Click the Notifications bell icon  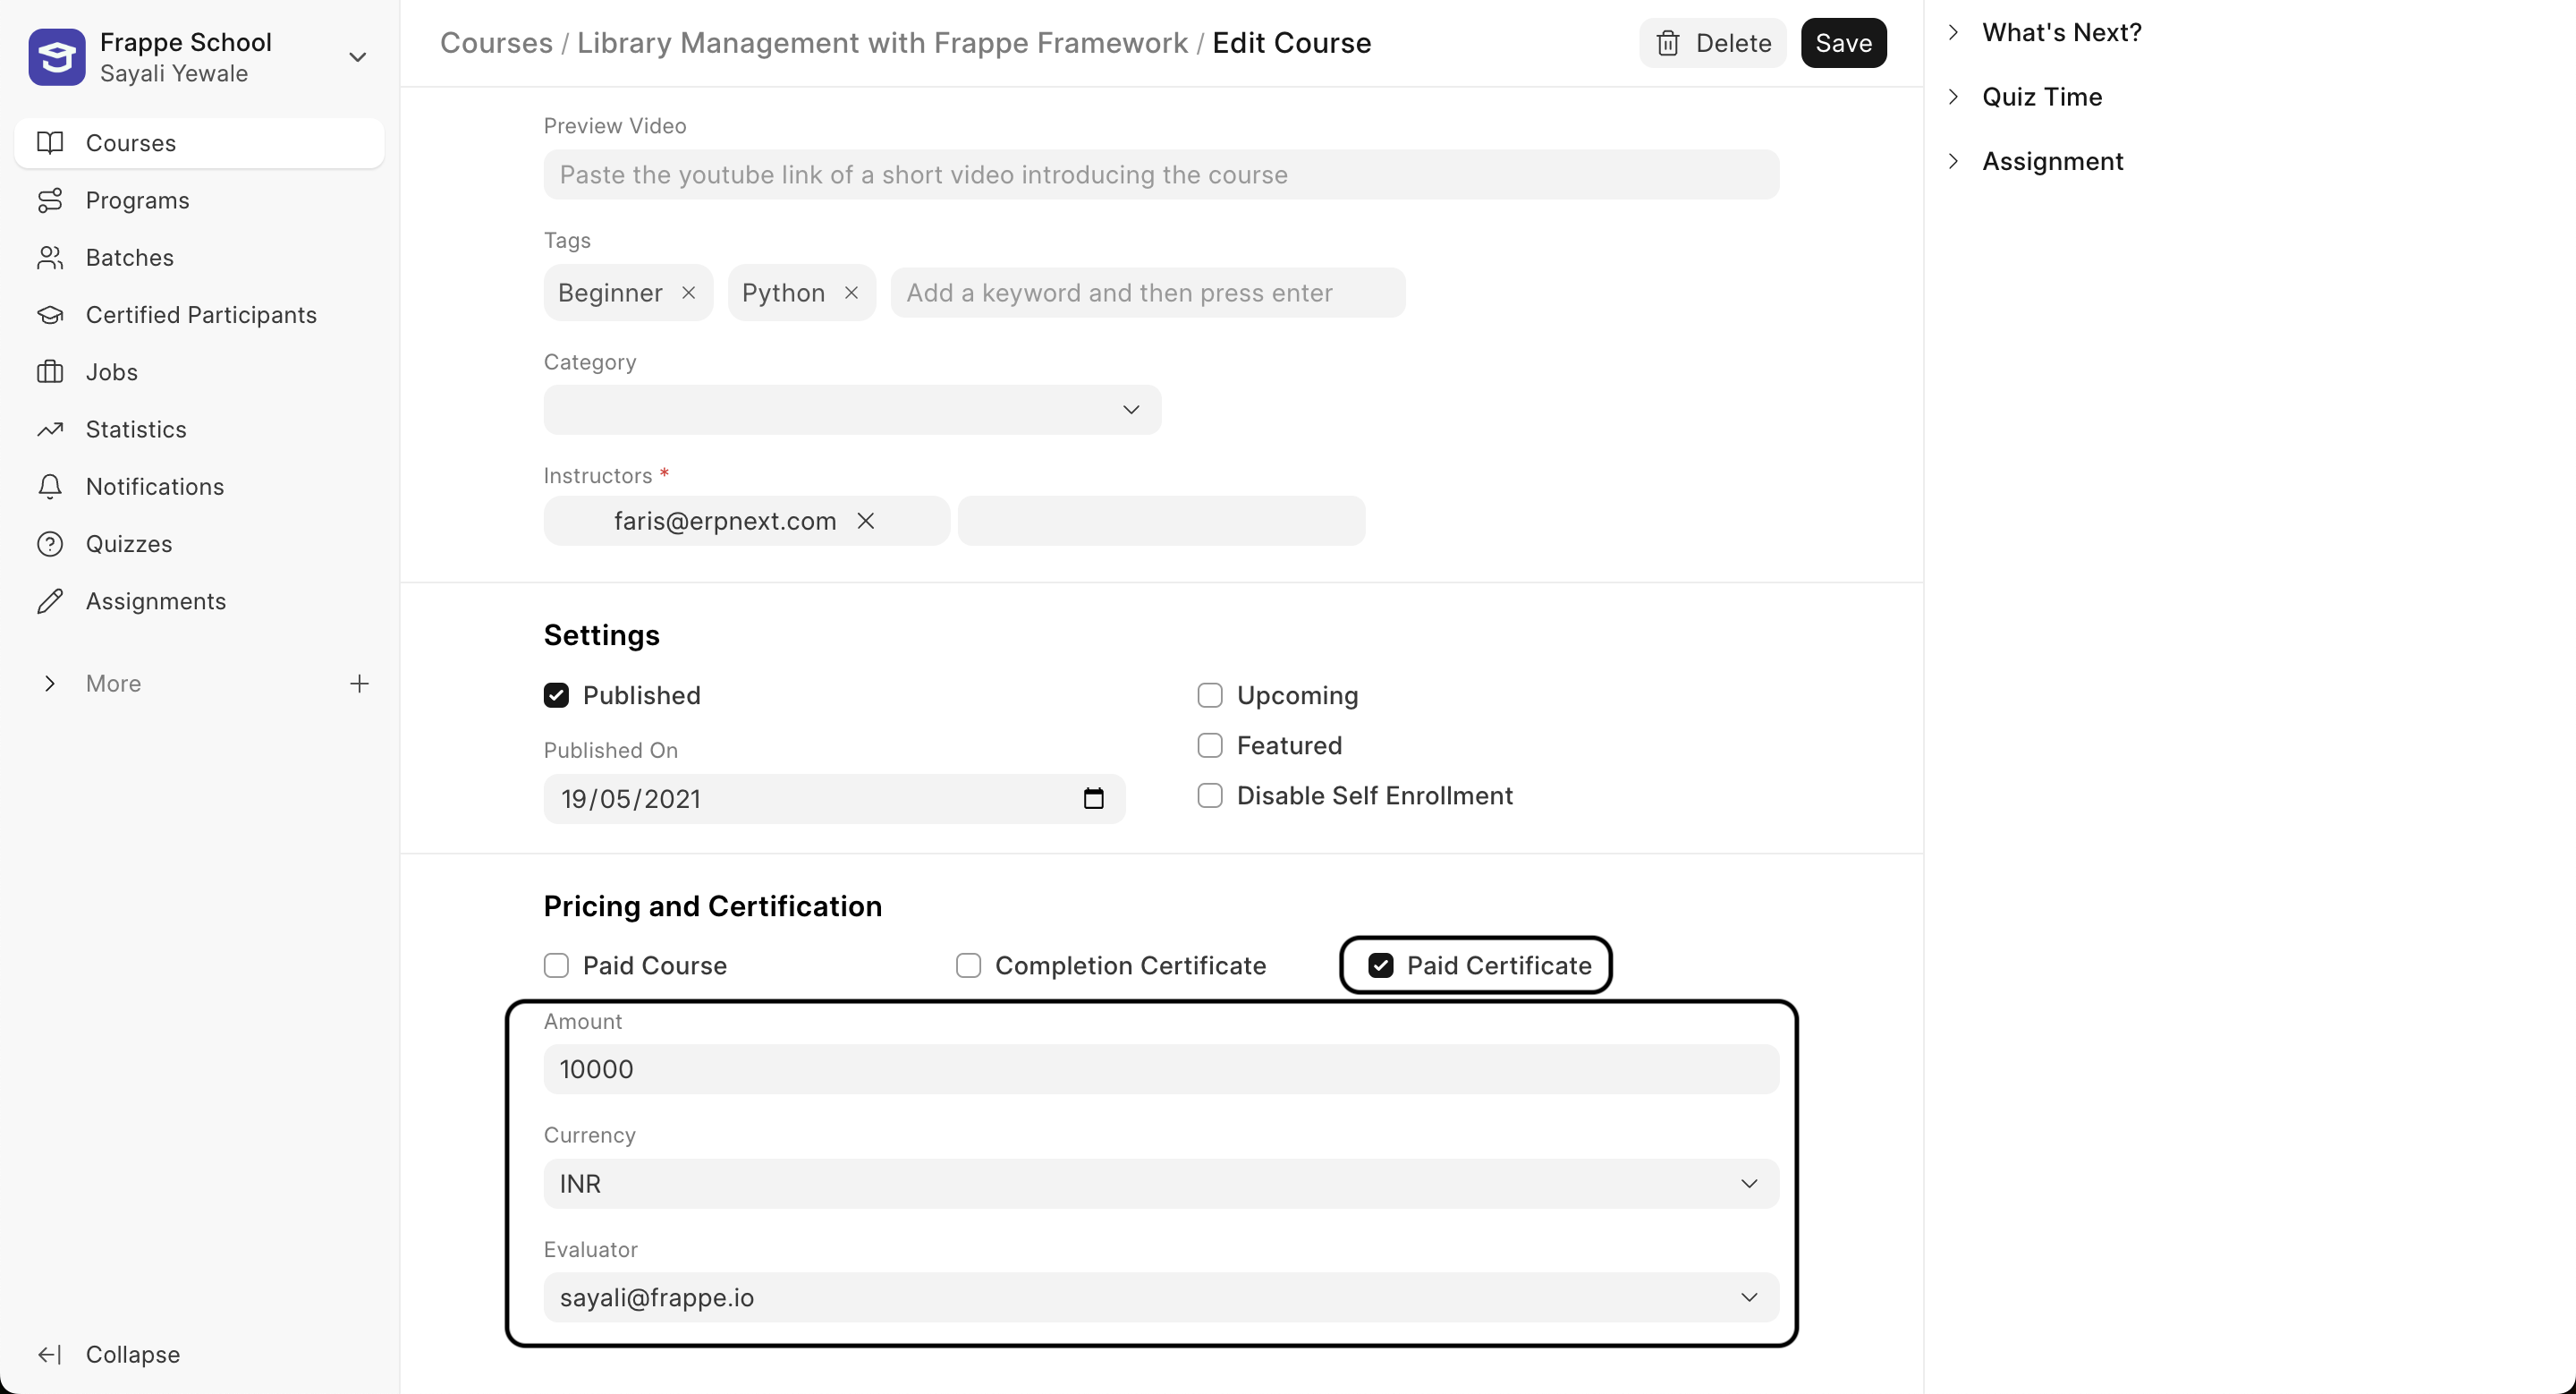(x=50, y=487)
